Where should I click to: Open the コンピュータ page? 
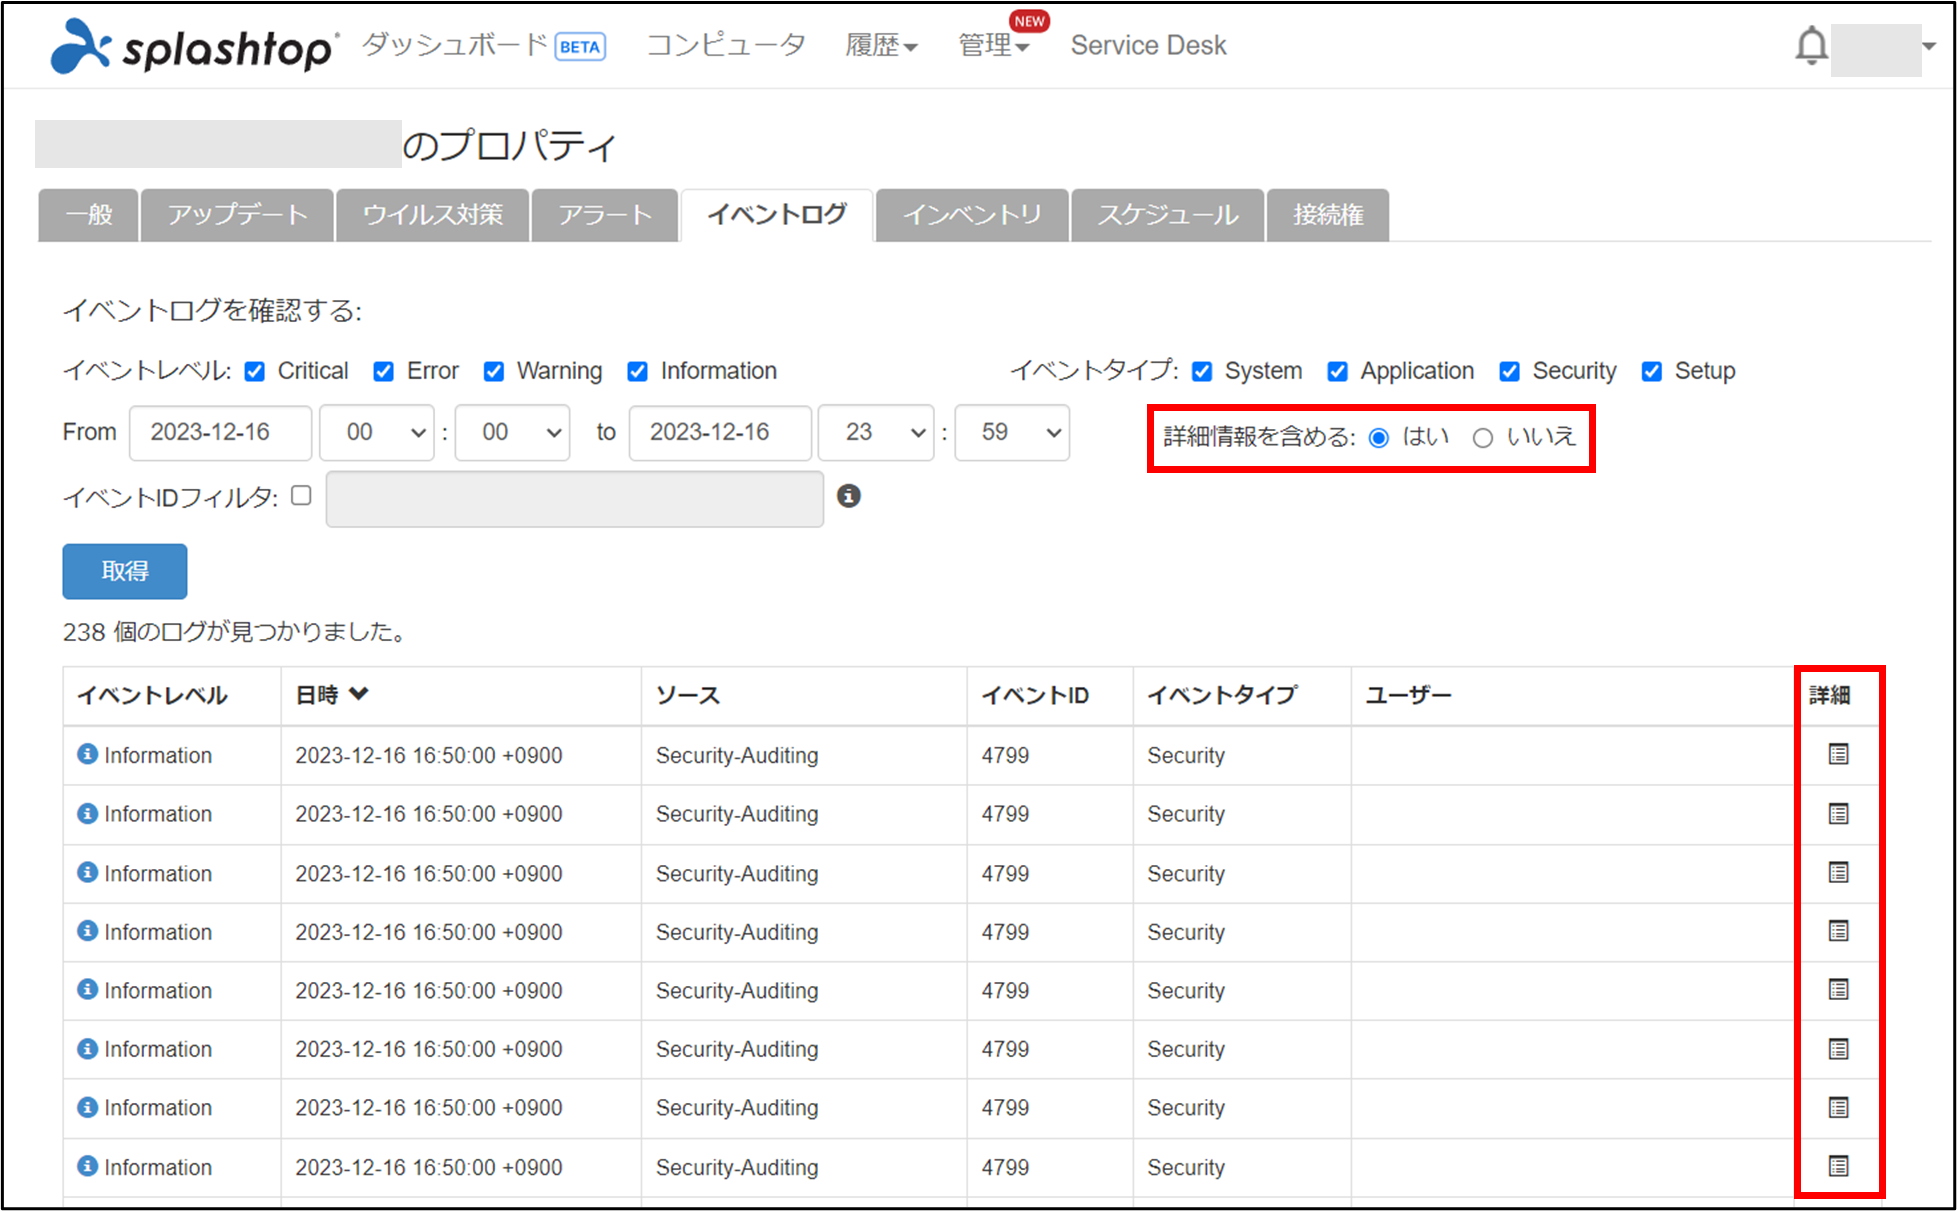[x=726, y=45]
